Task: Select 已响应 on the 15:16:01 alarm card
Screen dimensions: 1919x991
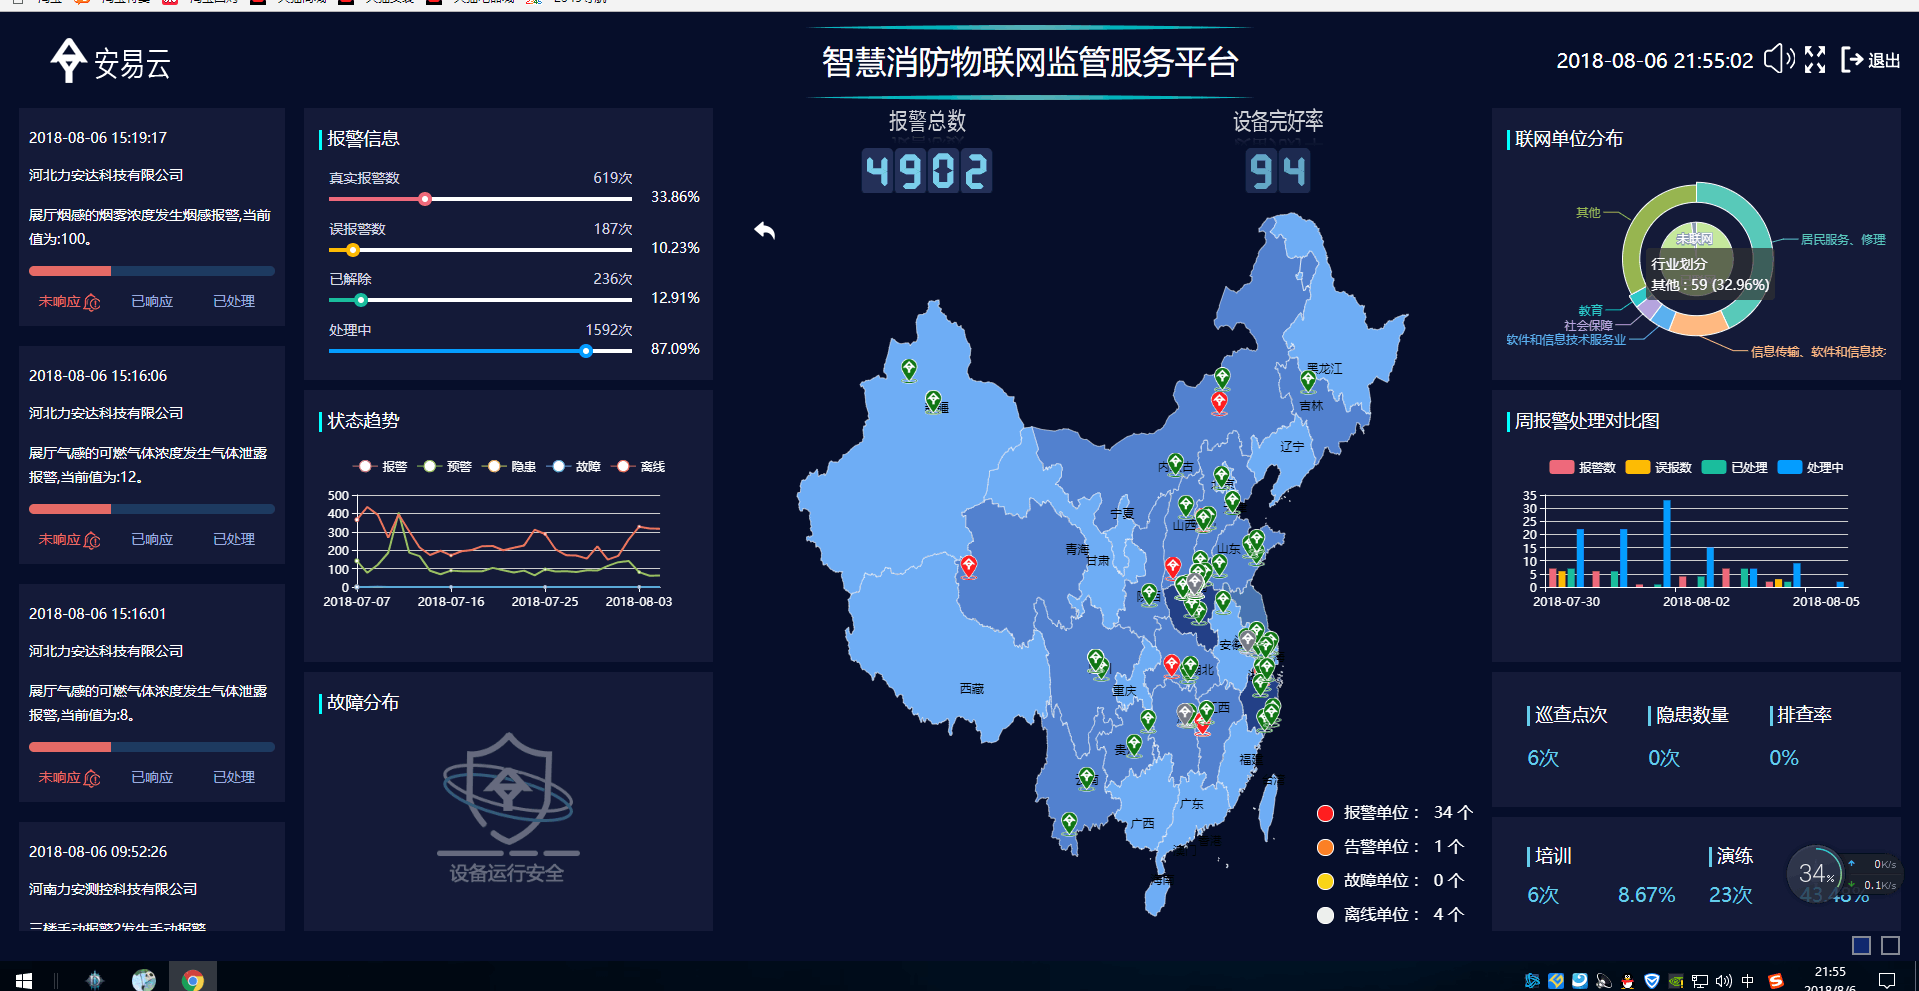Action: point(152,778)
